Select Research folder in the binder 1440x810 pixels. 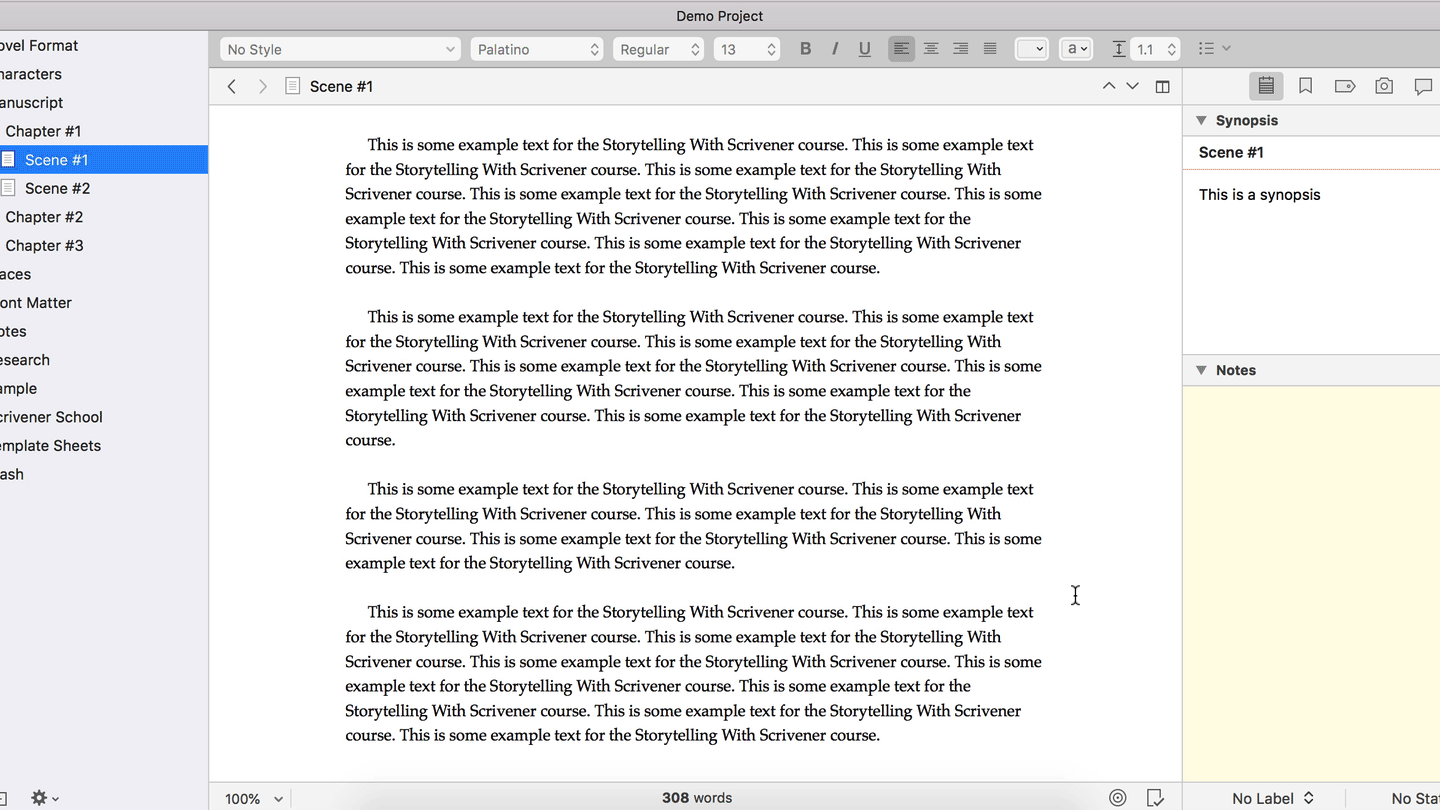point(104,360)
